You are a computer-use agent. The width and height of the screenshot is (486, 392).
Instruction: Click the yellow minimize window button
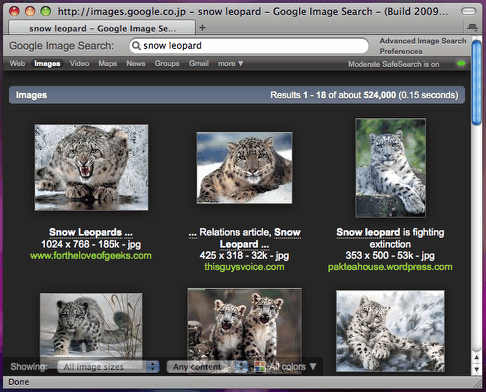pyautogui.click(x=30, y=11)
